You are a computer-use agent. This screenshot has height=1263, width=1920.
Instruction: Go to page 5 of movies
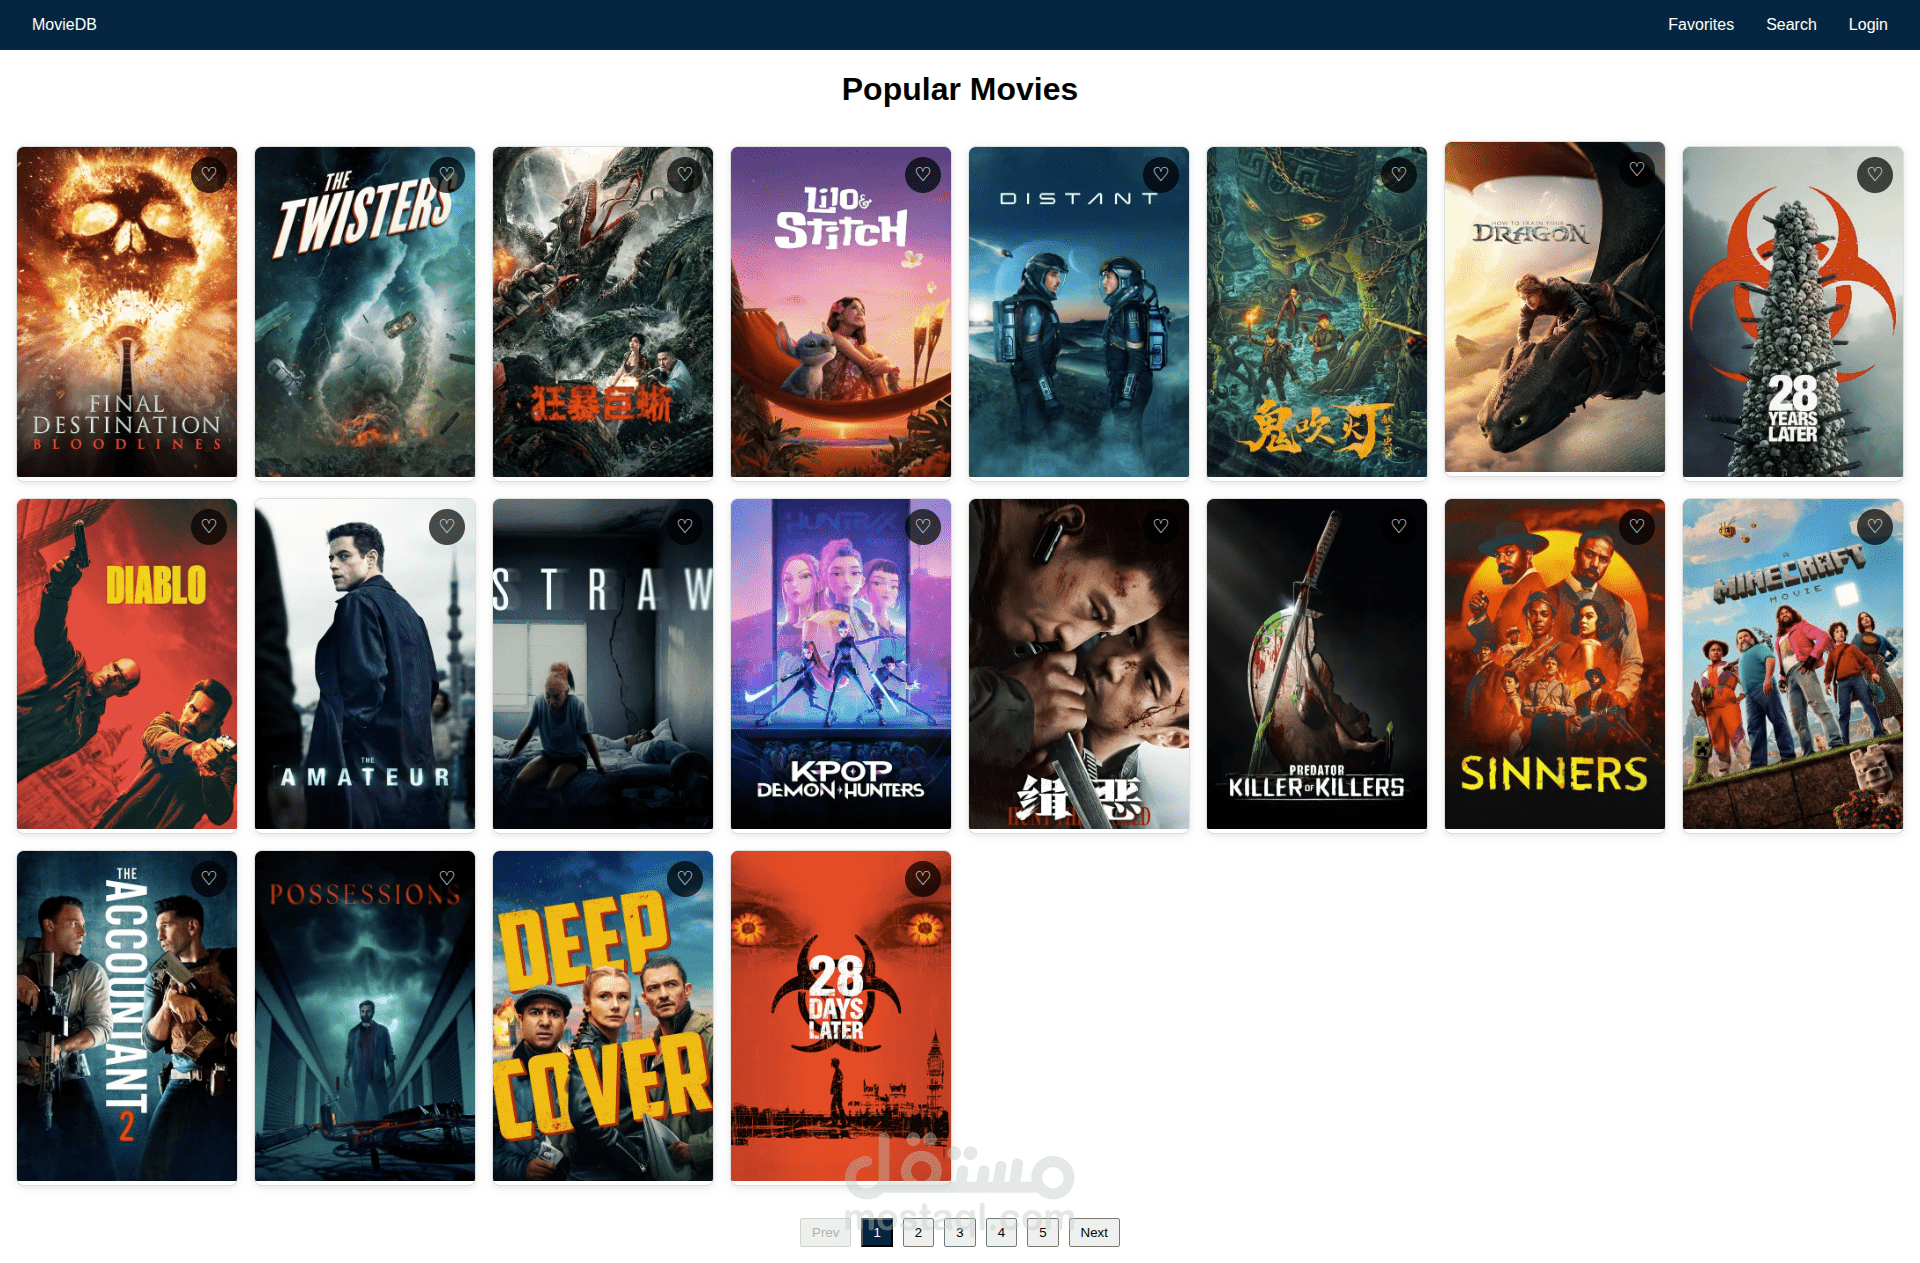click(1043, 1233)
